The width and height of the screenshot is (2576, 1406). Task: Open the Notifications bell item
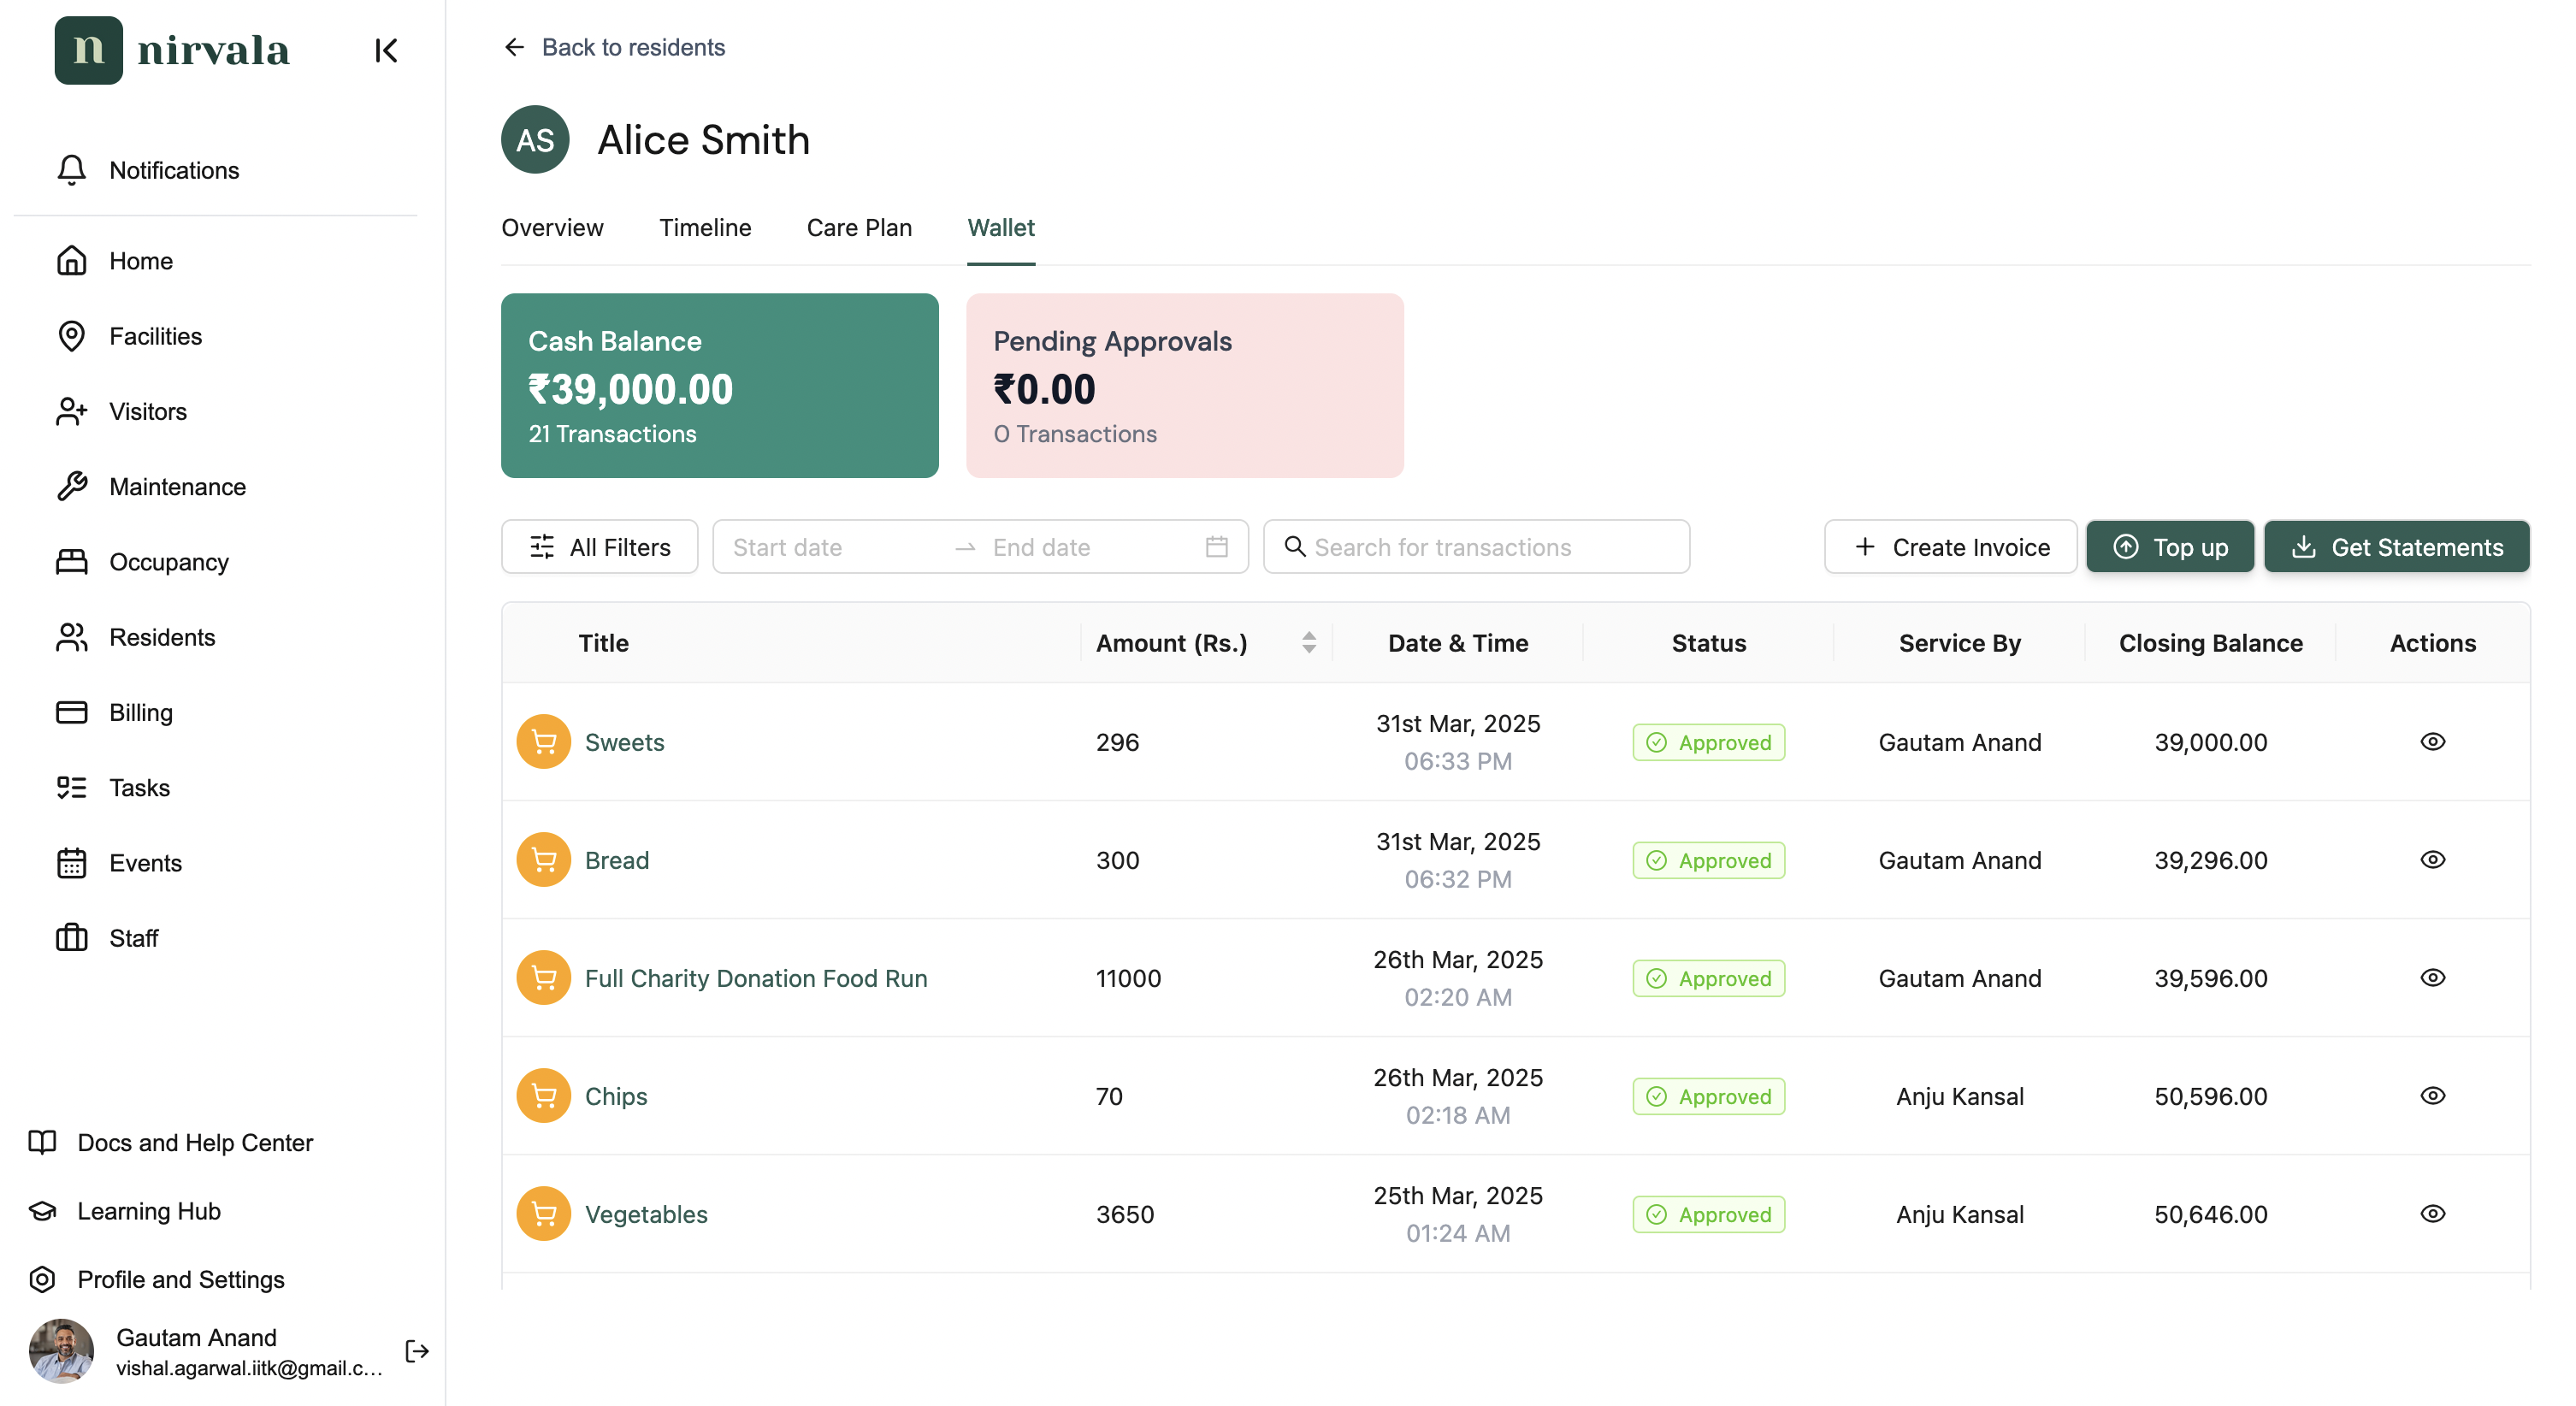coord(148,170)
